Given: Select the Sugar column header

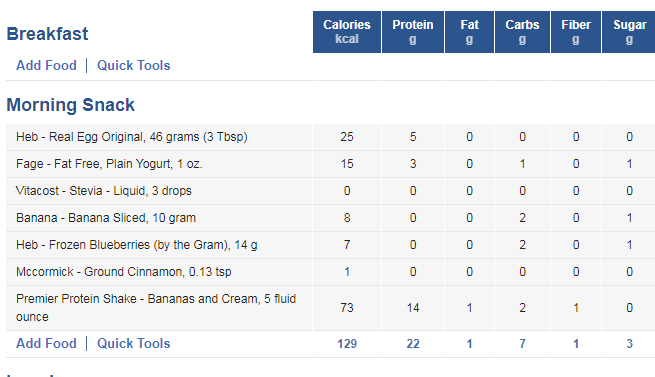Looking at the screenshot, I should pos(629,32).
